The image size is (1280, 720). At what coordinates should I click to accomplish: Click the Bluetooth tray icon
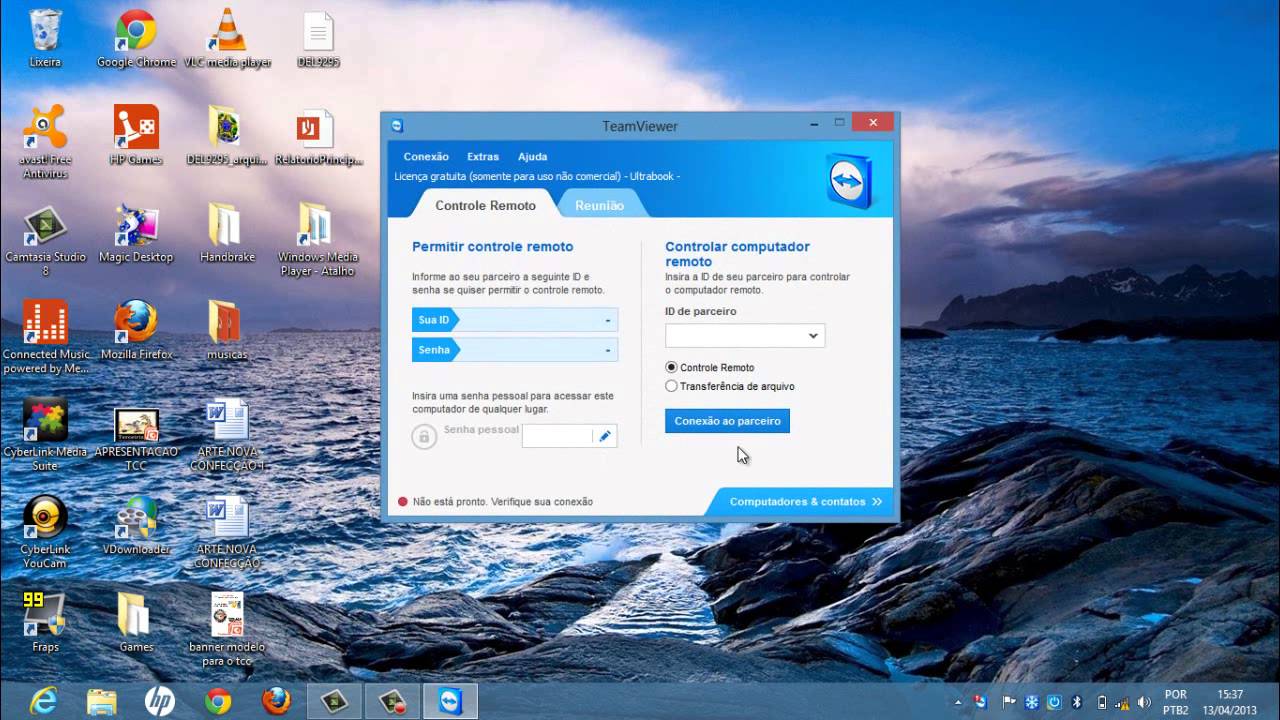pos(1077,702)
